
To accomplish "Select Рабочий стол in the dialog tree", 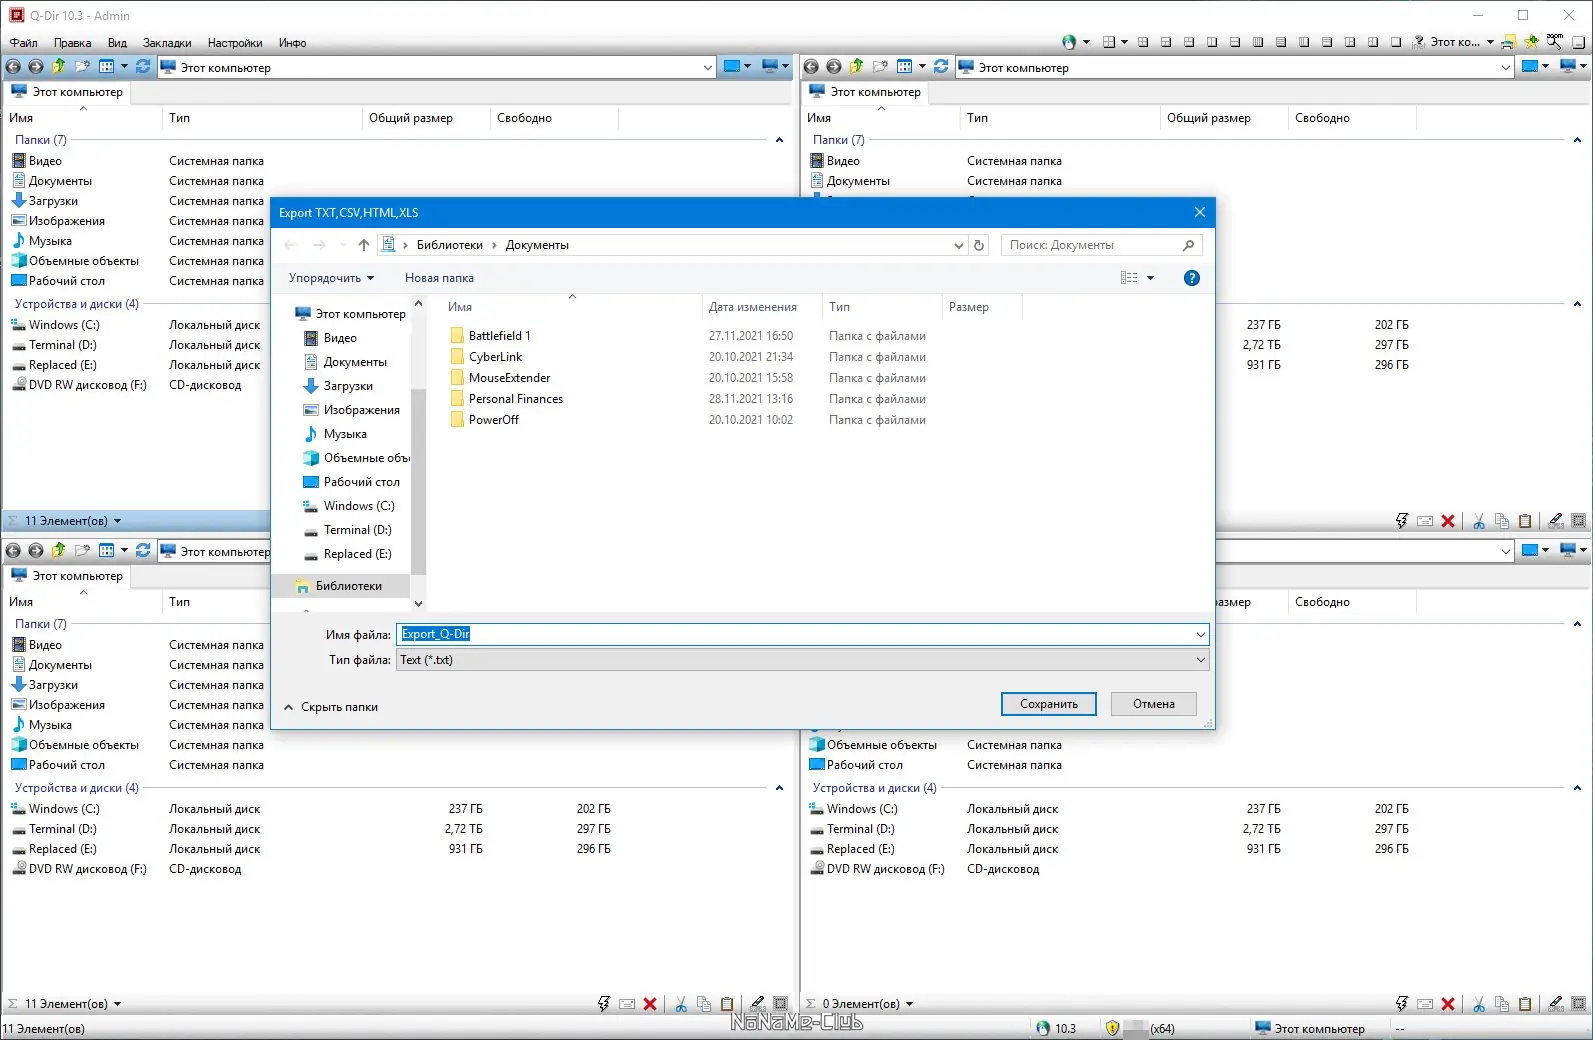I will [361, 482].
